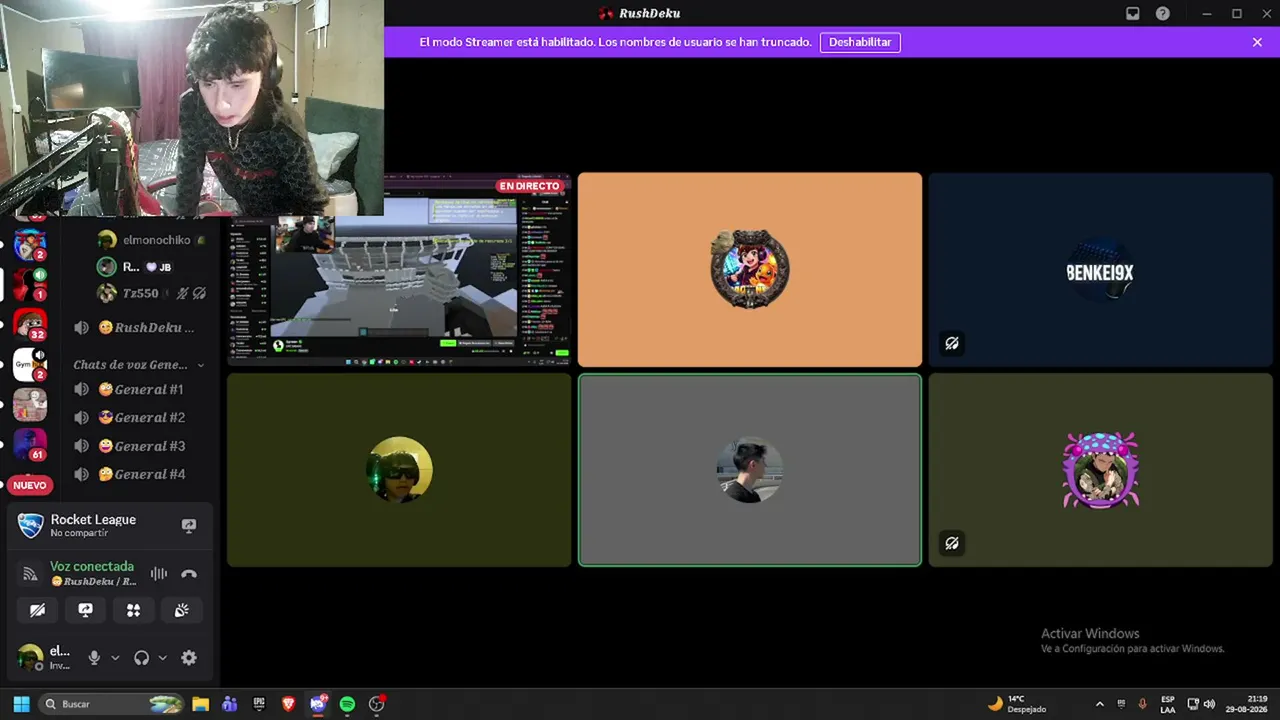The image size is (1280, 720).
Task: Open the EN DIRECTO screen share stream tile
Action: pos(399,269)
